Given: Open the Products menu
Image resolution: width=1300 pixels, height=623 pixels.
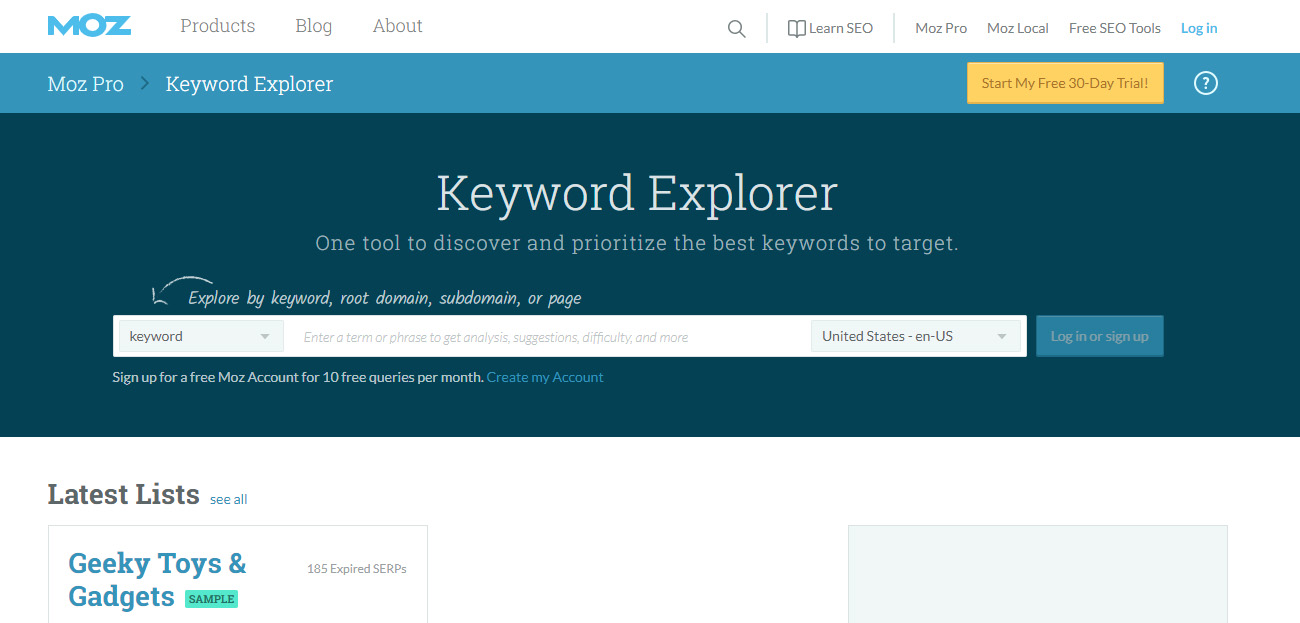Looking at the screenshot, I should pos(217,26).
